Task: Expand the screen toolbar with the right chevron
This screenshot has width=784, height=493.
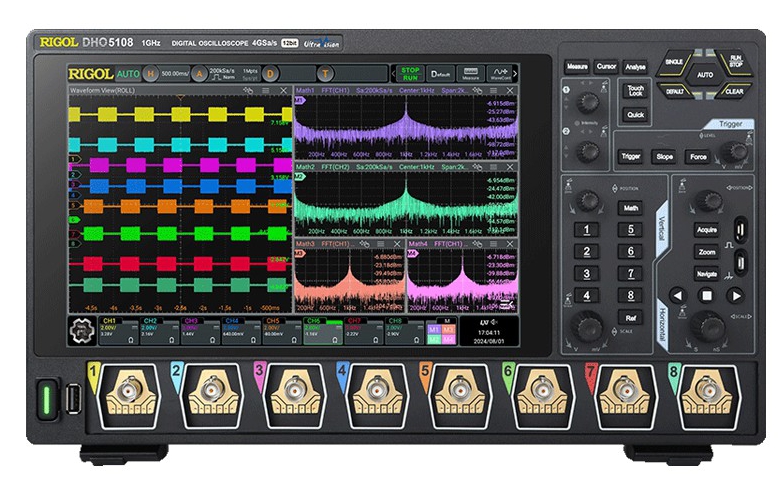Action: click(x=515, y=74)
